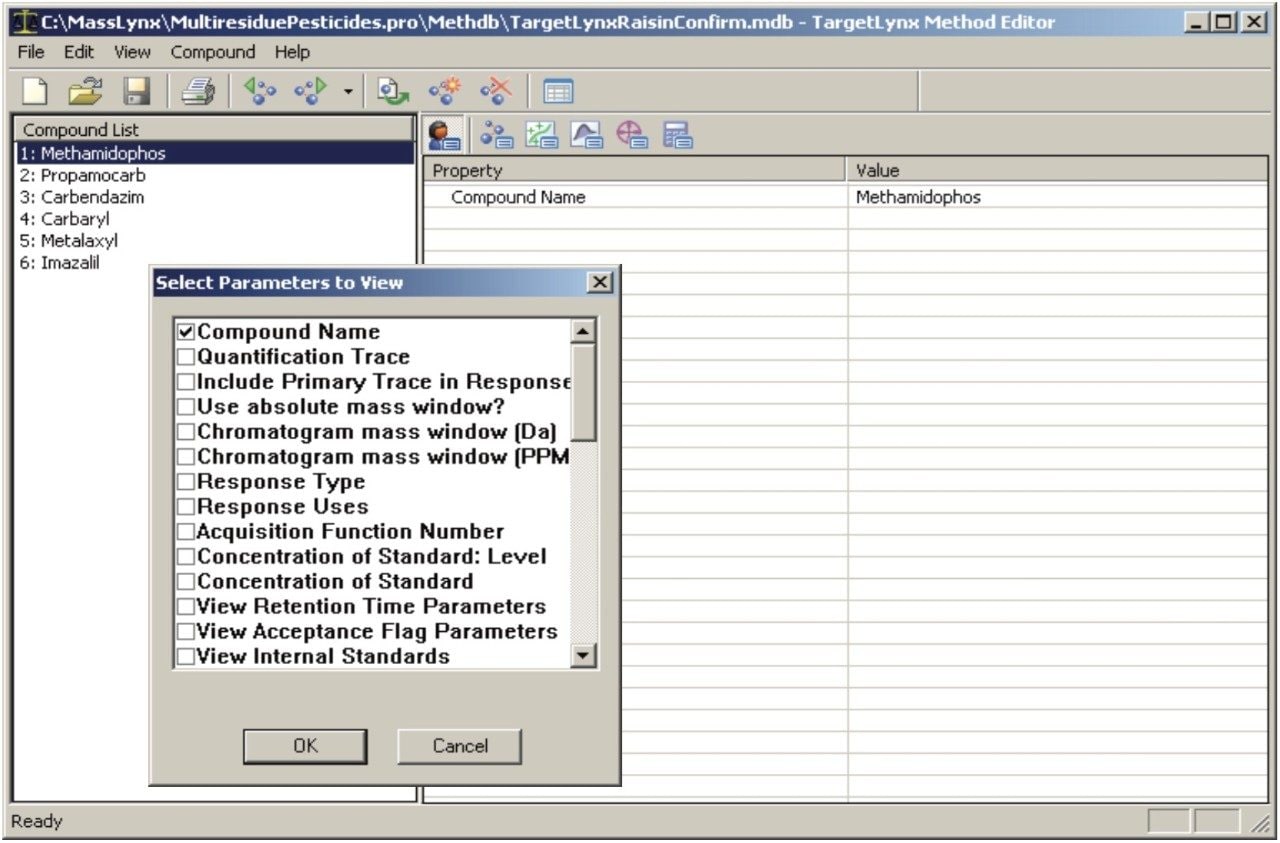Click the Save floppy disk icon
The image size is (1280, 843).
pos(136,92)
